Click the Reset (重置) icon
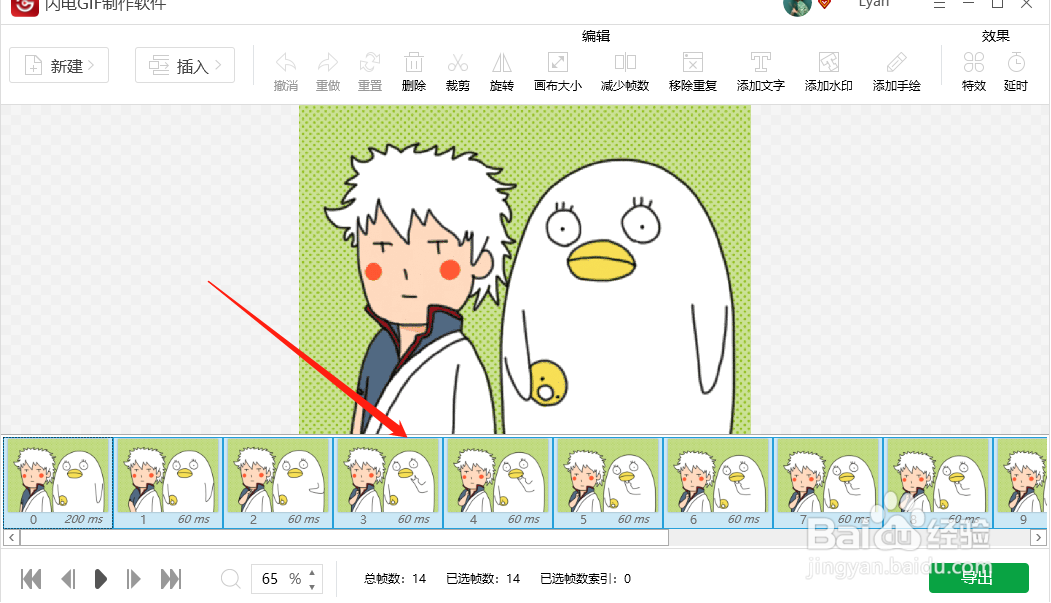 (369, 63)
